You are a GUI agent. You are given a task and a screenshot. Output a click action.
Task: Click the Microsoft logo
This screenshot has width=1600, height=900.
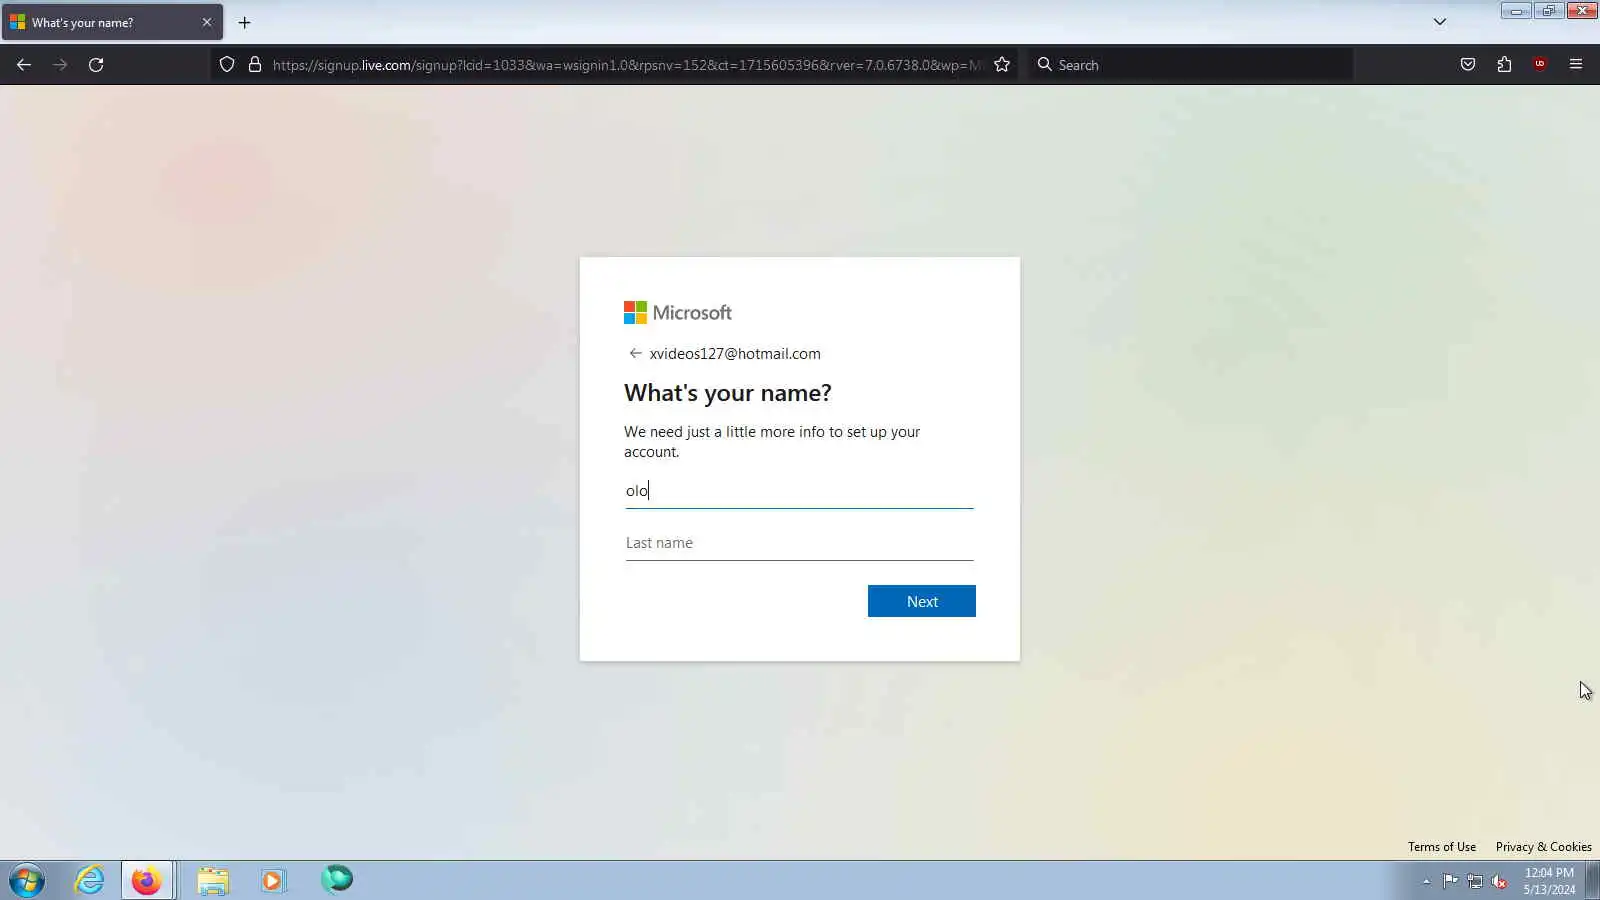click(678, 313)
